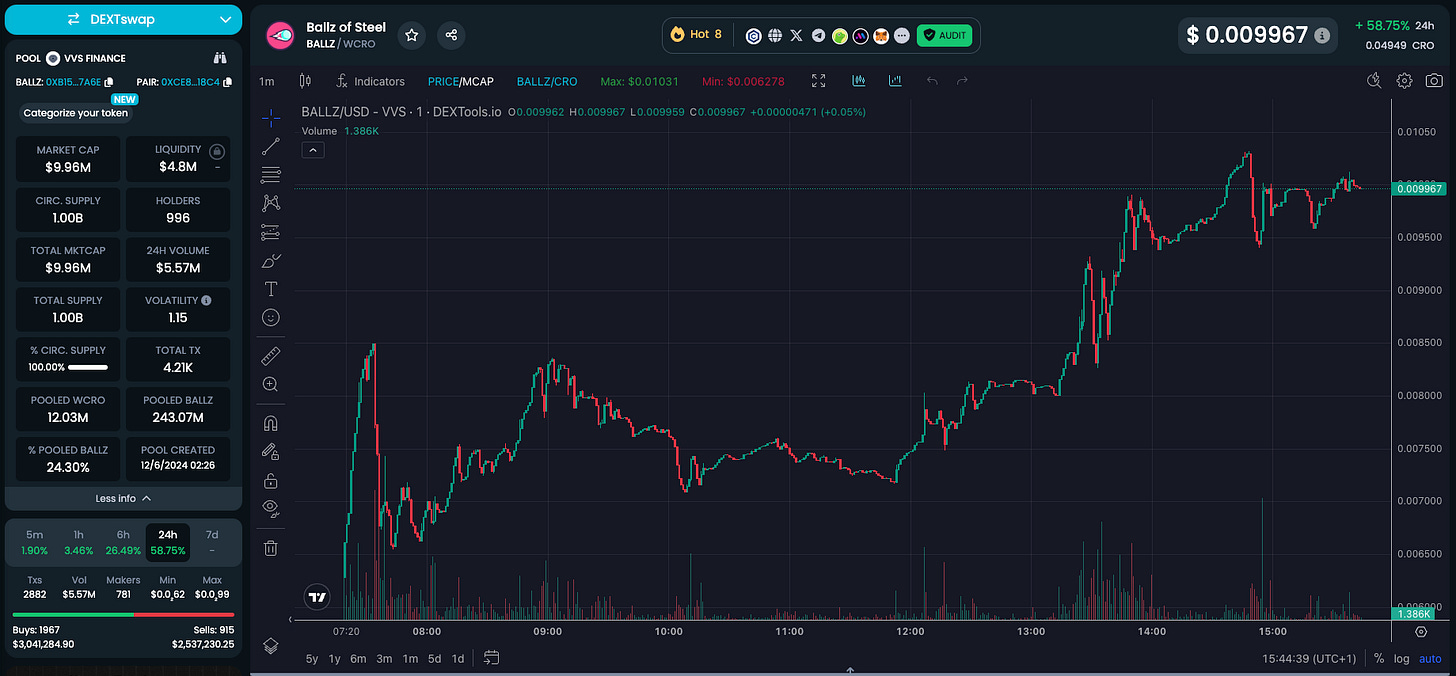Activate the zoom-in magnifier tool
This screenshot has width=1456, height=676.
point(271,384)
